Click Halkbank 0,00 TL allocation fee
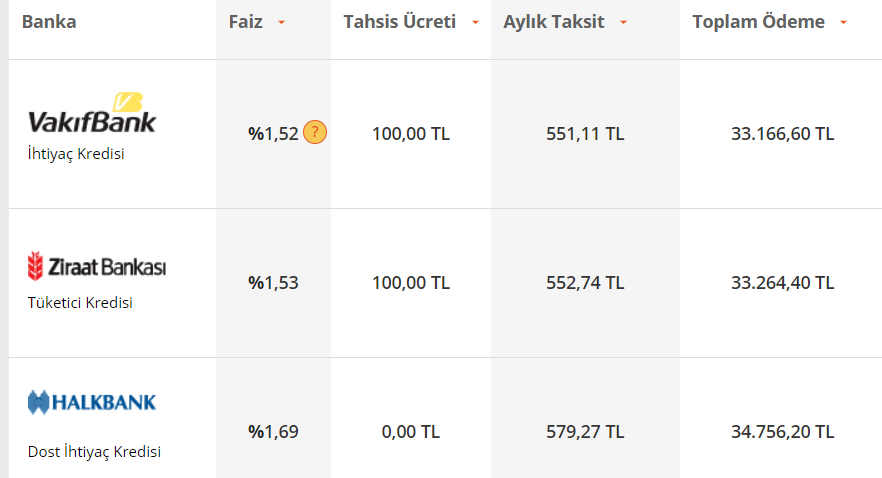 411,432
